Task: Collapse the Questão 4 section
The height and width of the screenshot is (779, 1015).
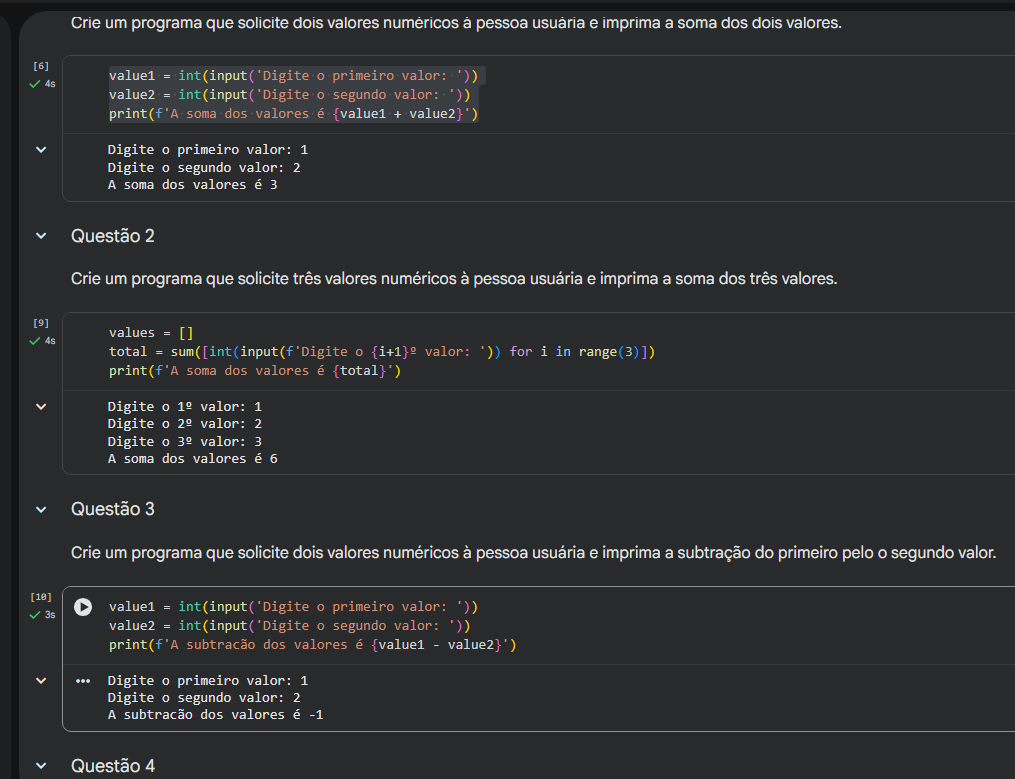Action: (x=41, y=765)
